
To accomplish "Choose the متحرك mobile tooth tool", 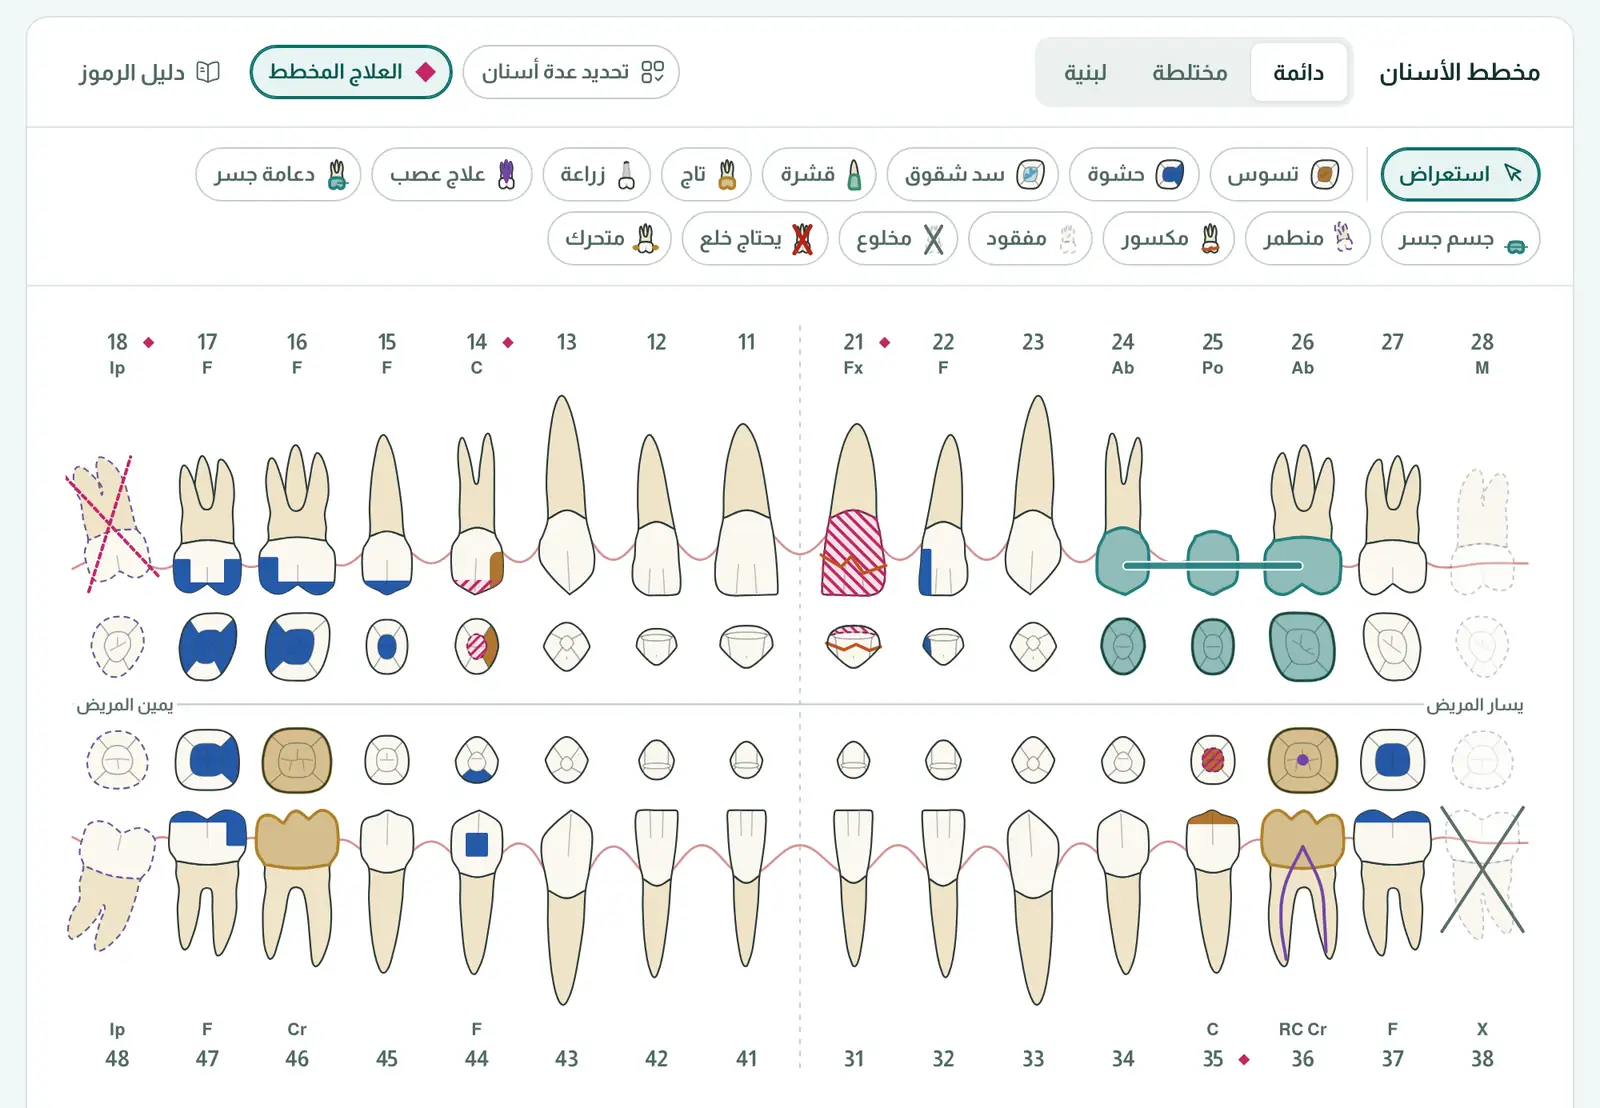I will click(x=610, y=238).
